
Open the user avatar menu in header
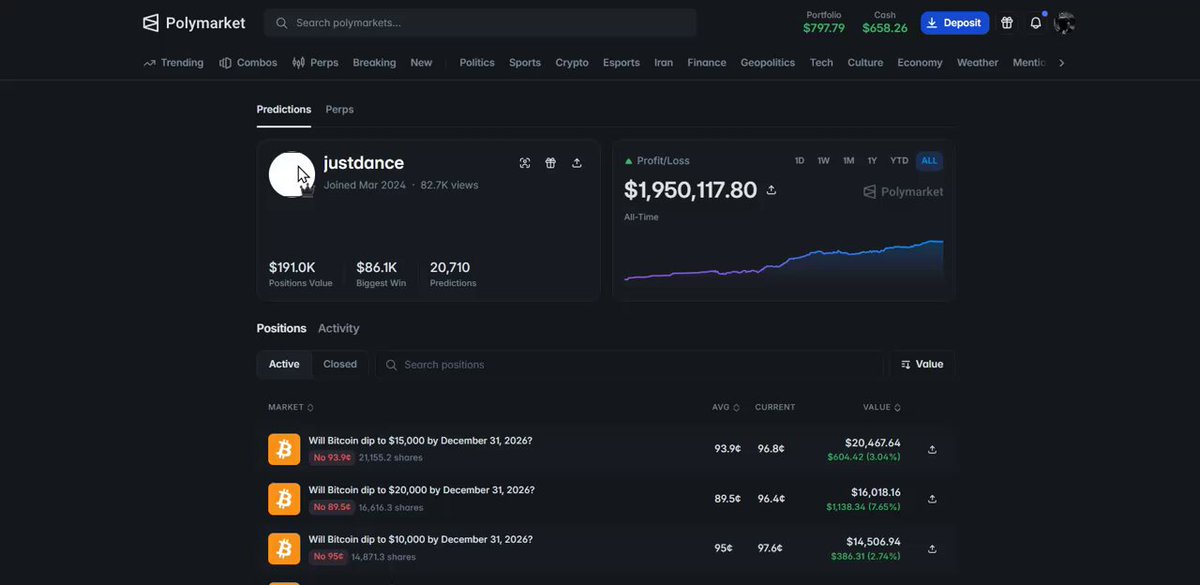coord(1064,22)
